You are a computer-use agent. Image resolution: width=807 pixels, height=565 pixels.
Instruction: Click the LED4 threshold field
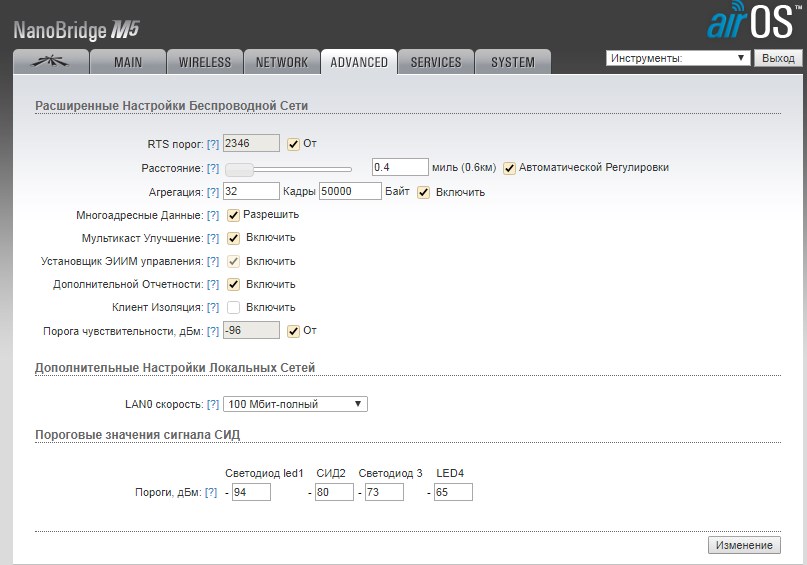tap(453, 492)
